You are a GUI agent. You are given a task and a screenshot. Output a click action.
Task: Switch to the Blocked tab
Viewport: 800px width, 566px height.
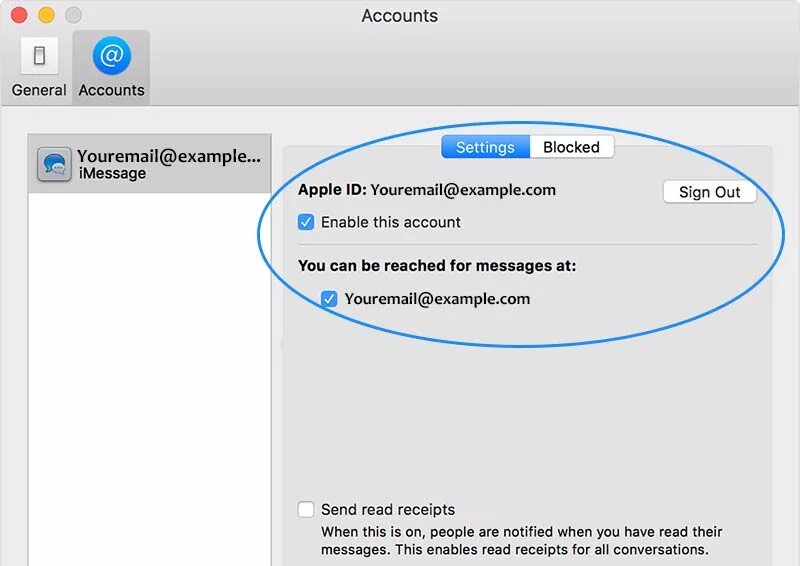(571, 147)
